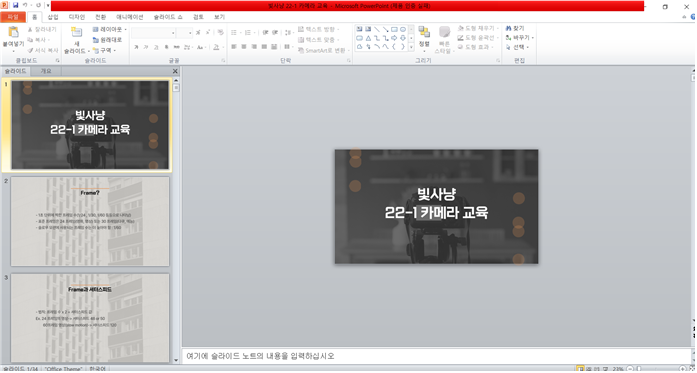The width and height of the screenshot is (697, 373).
Task: Click the Shape Fill (도형 채우기) command
Action: pos(477,28)
